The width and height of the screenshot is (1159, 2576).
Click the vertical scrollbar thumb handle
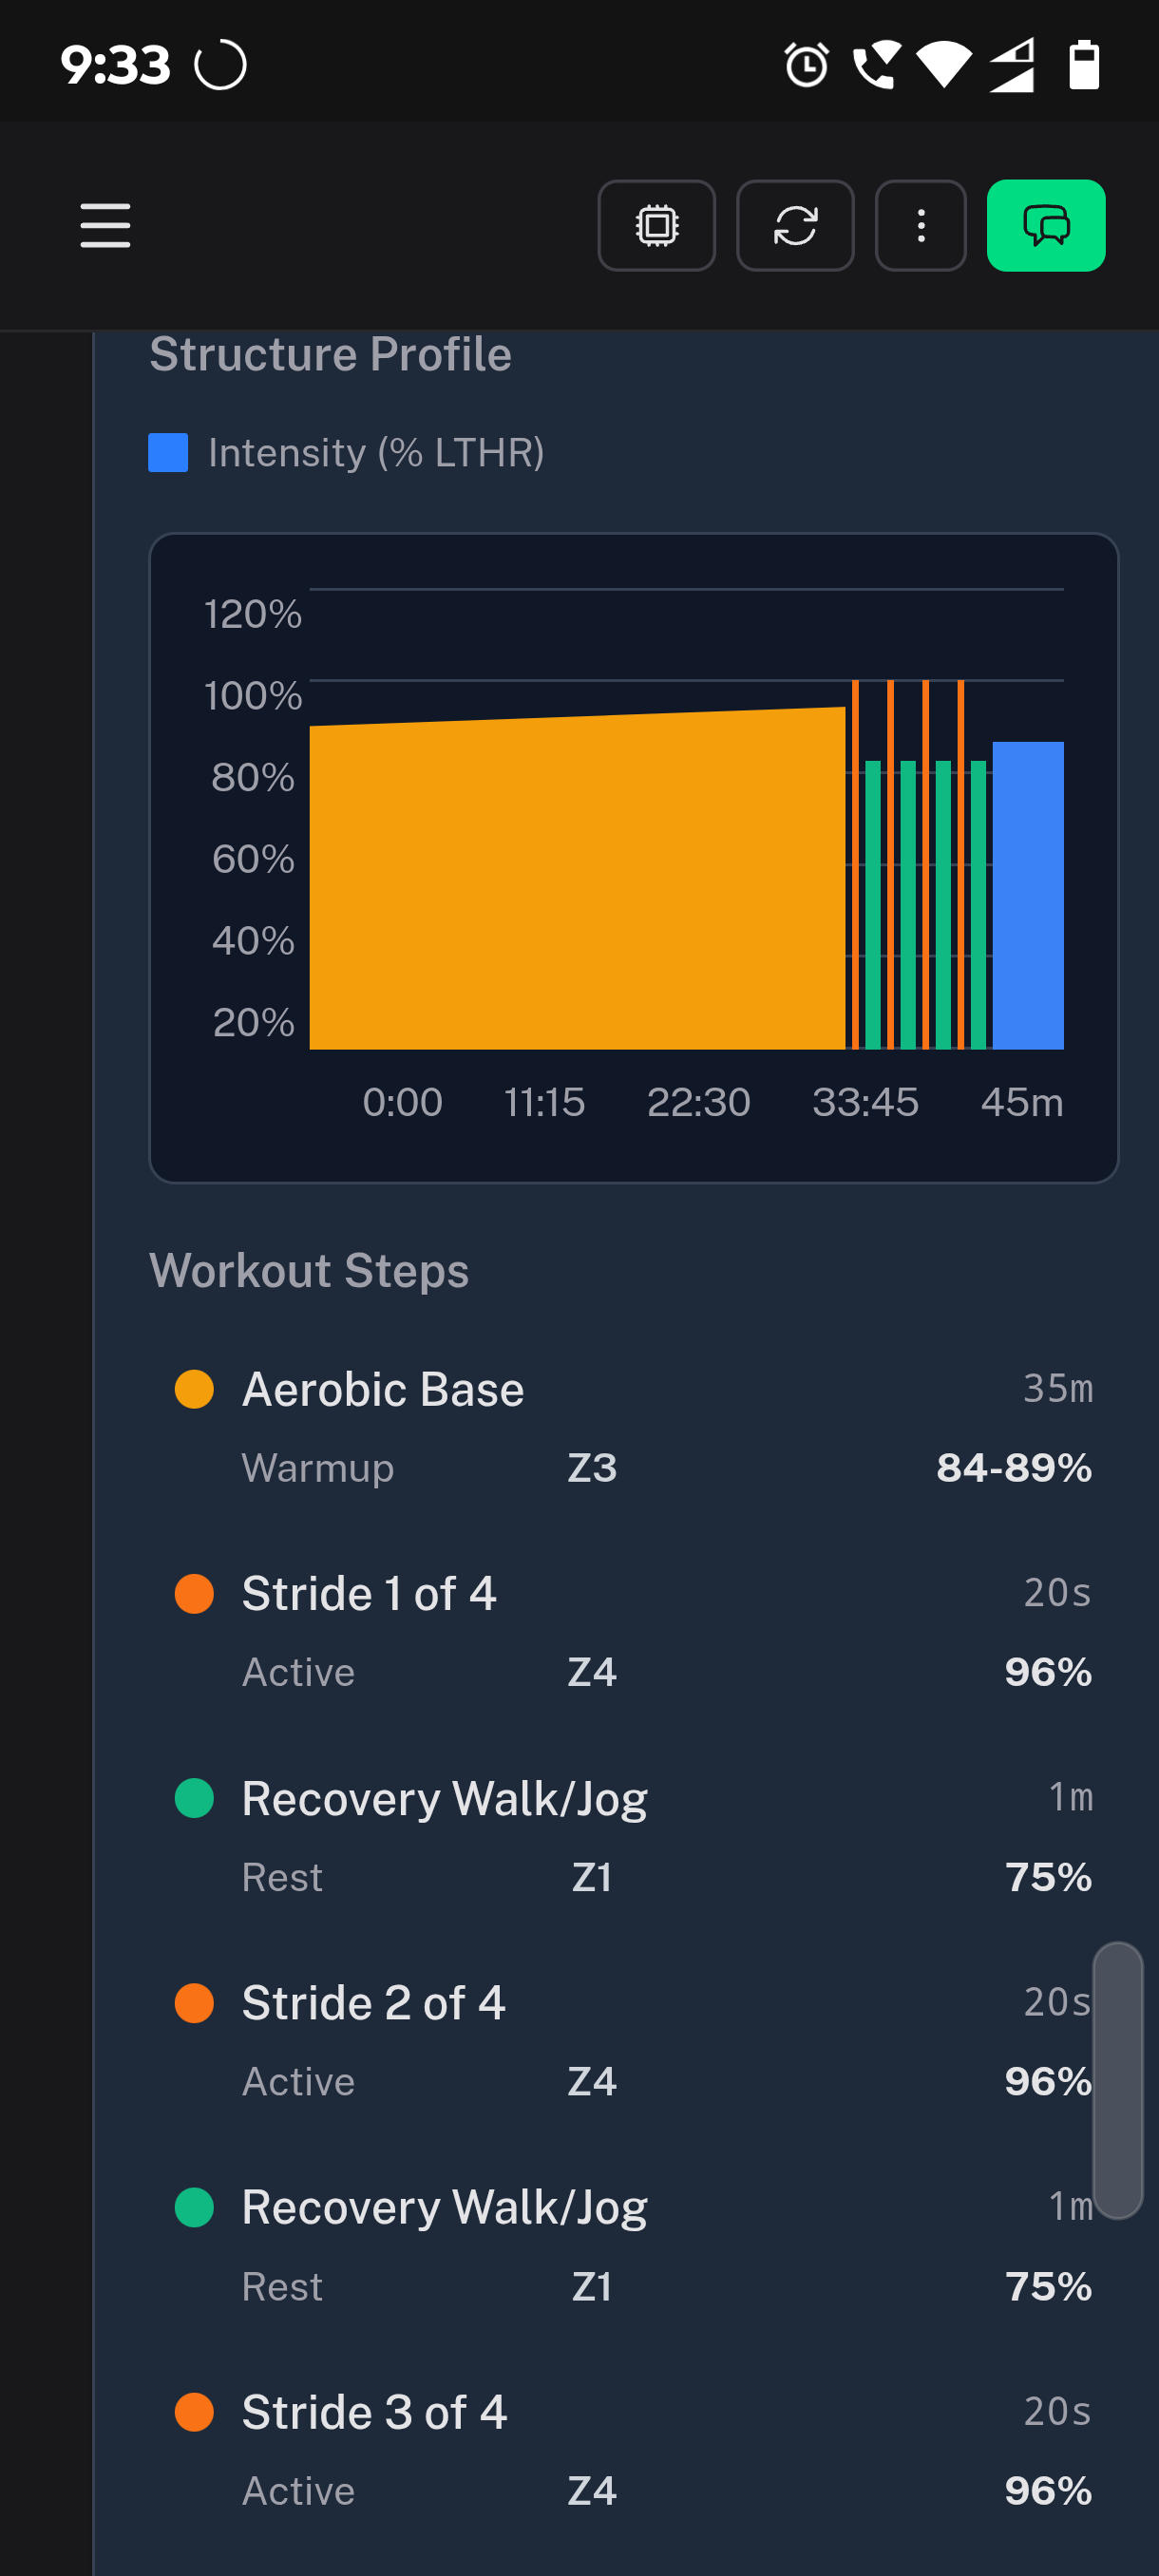tap(1117, 2080)
